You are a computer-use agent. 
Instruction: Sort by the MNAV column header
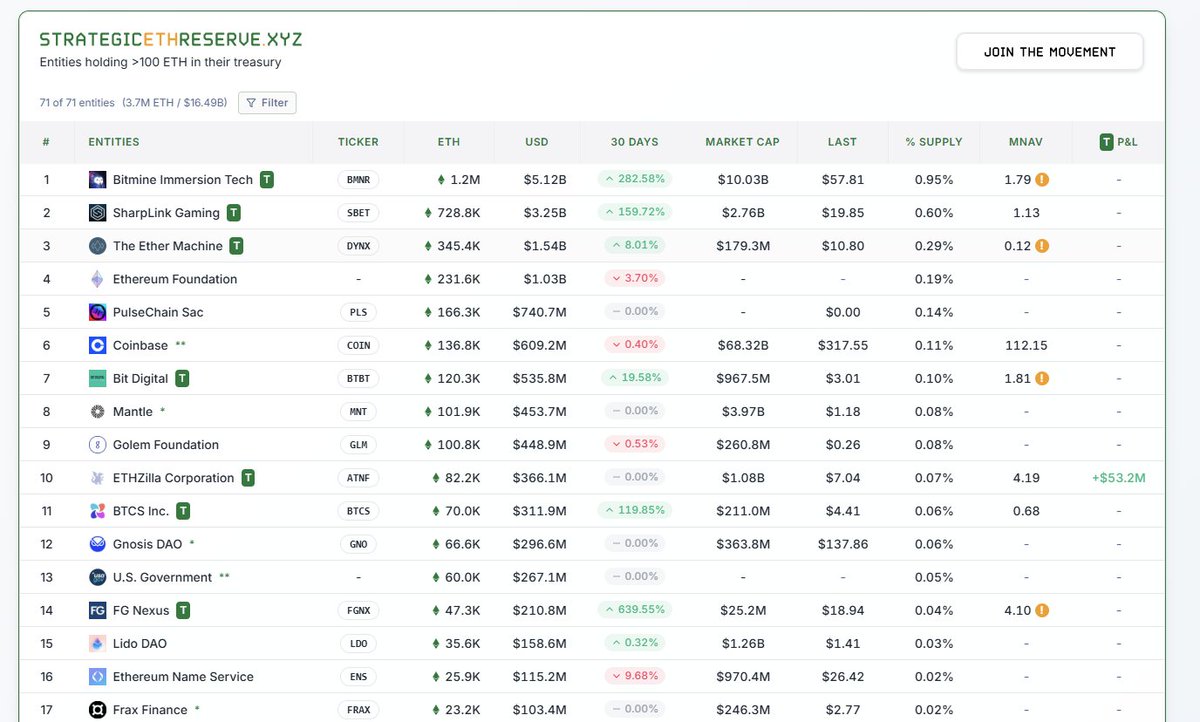click(x=1026, y=142)
